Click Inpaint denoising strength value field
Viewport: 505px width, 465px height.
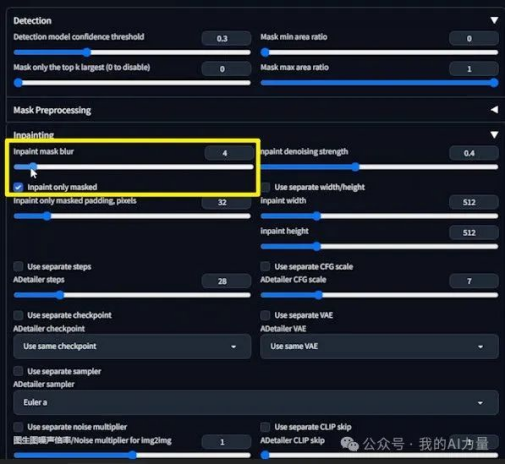474,153
